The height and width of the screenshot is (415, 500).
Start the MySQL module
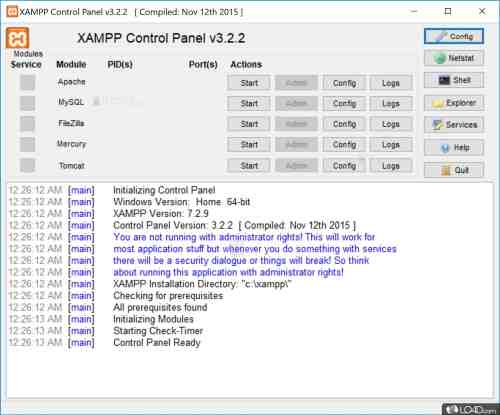point(249,104)
